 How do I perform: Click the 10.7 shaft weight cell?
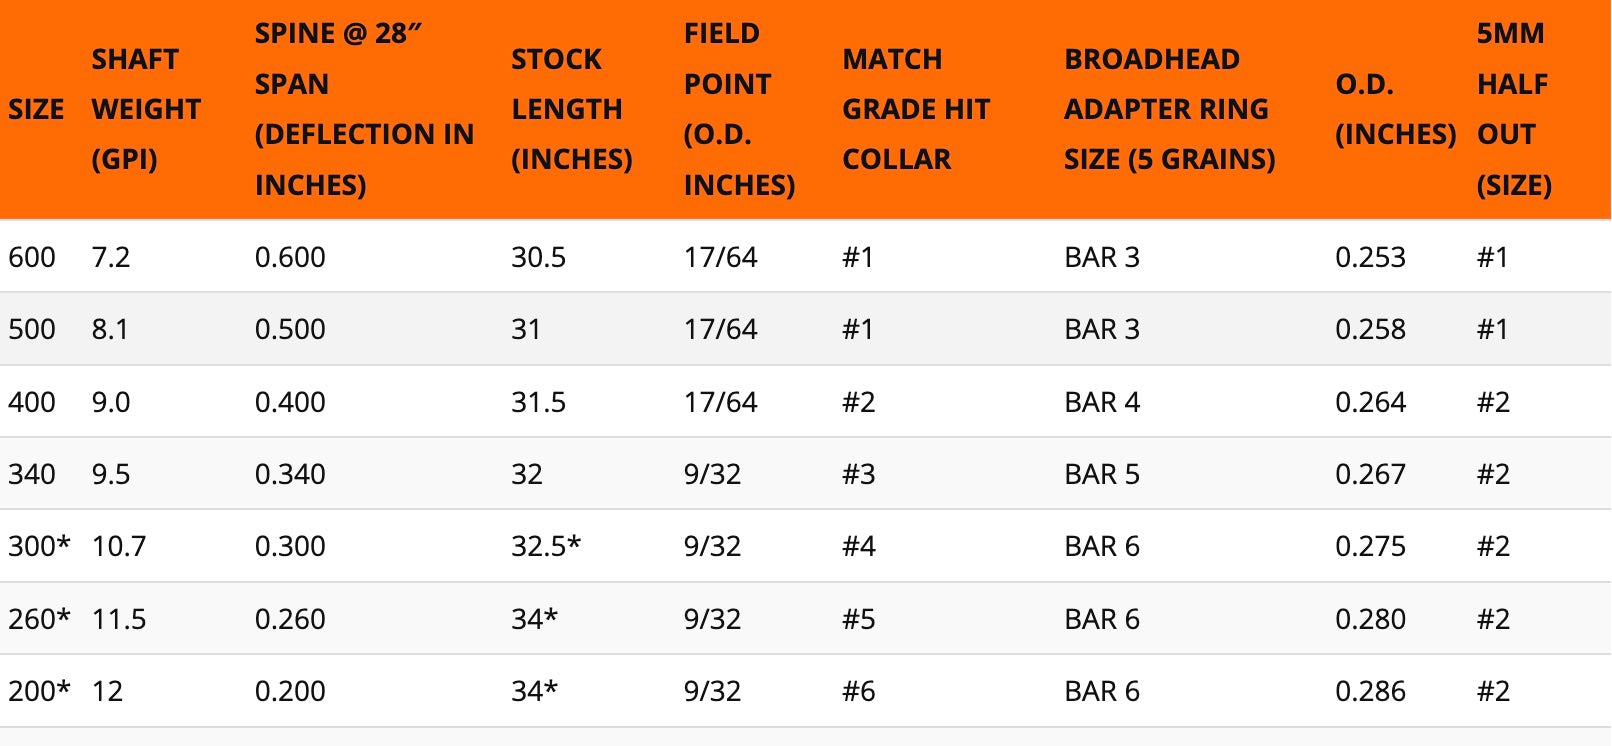point(119,546)
